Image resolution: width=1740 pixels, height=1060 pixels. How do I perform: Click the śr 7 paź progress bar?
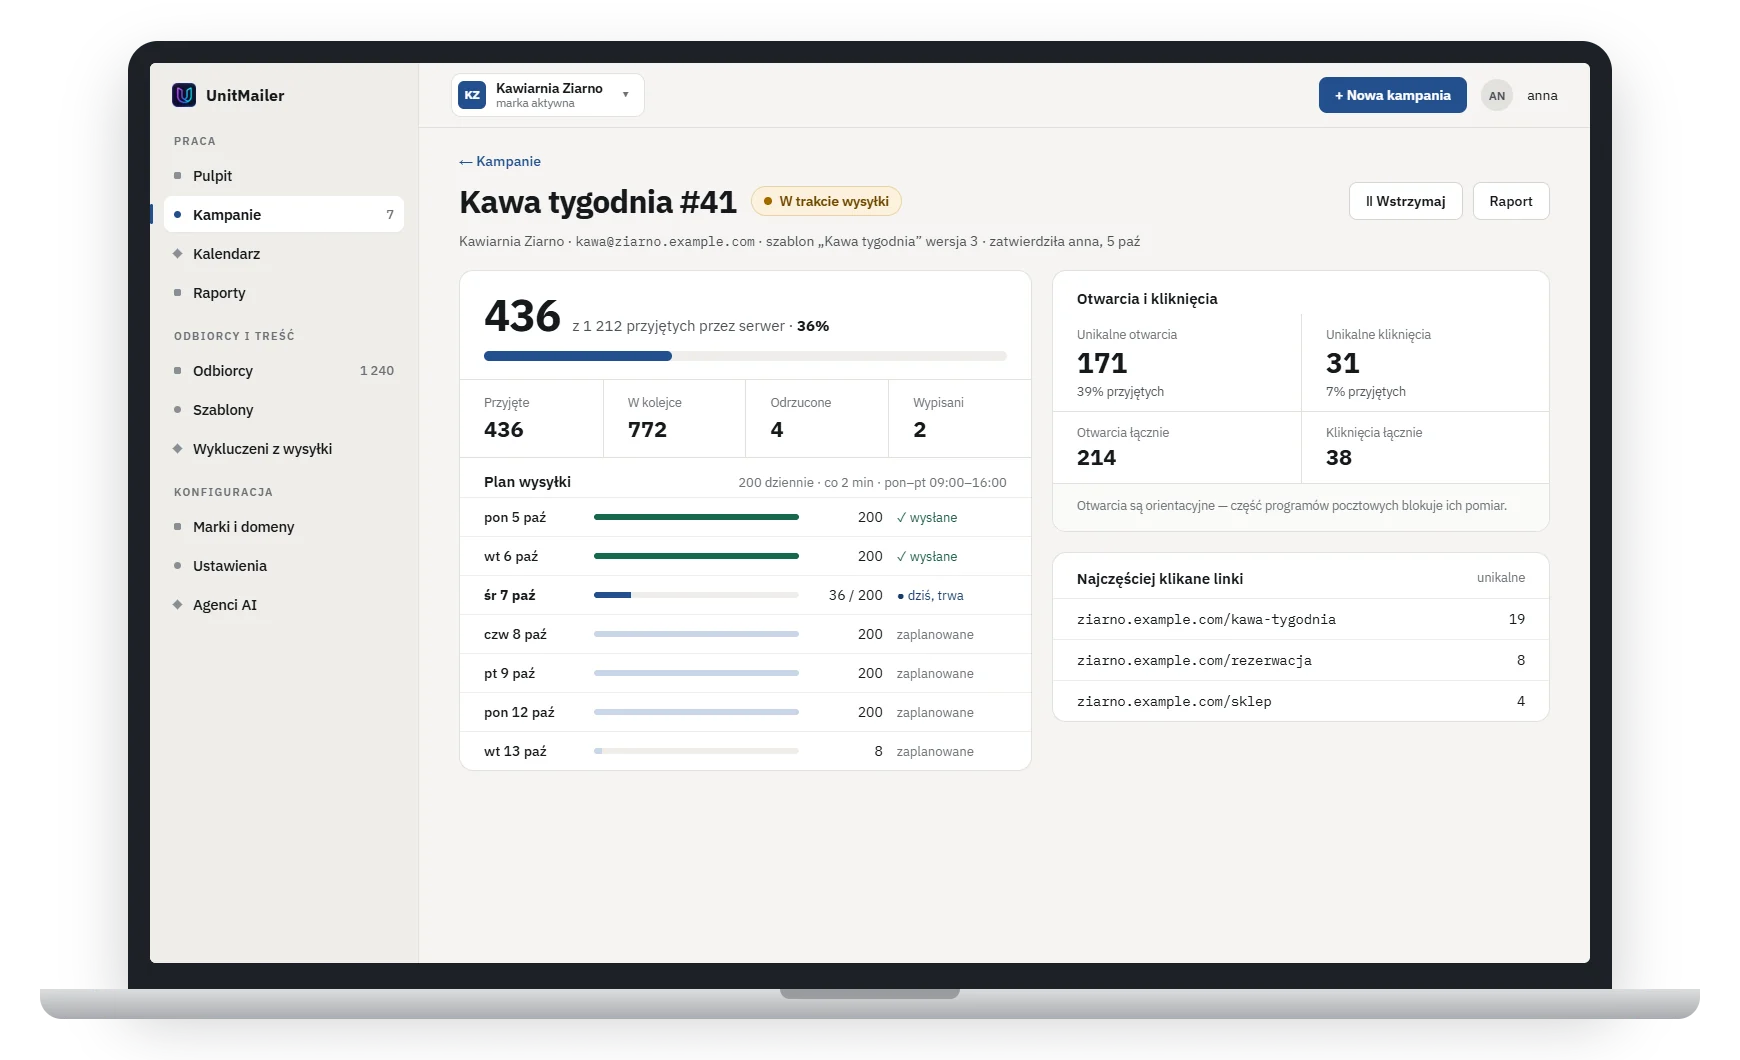click(696, 595)
